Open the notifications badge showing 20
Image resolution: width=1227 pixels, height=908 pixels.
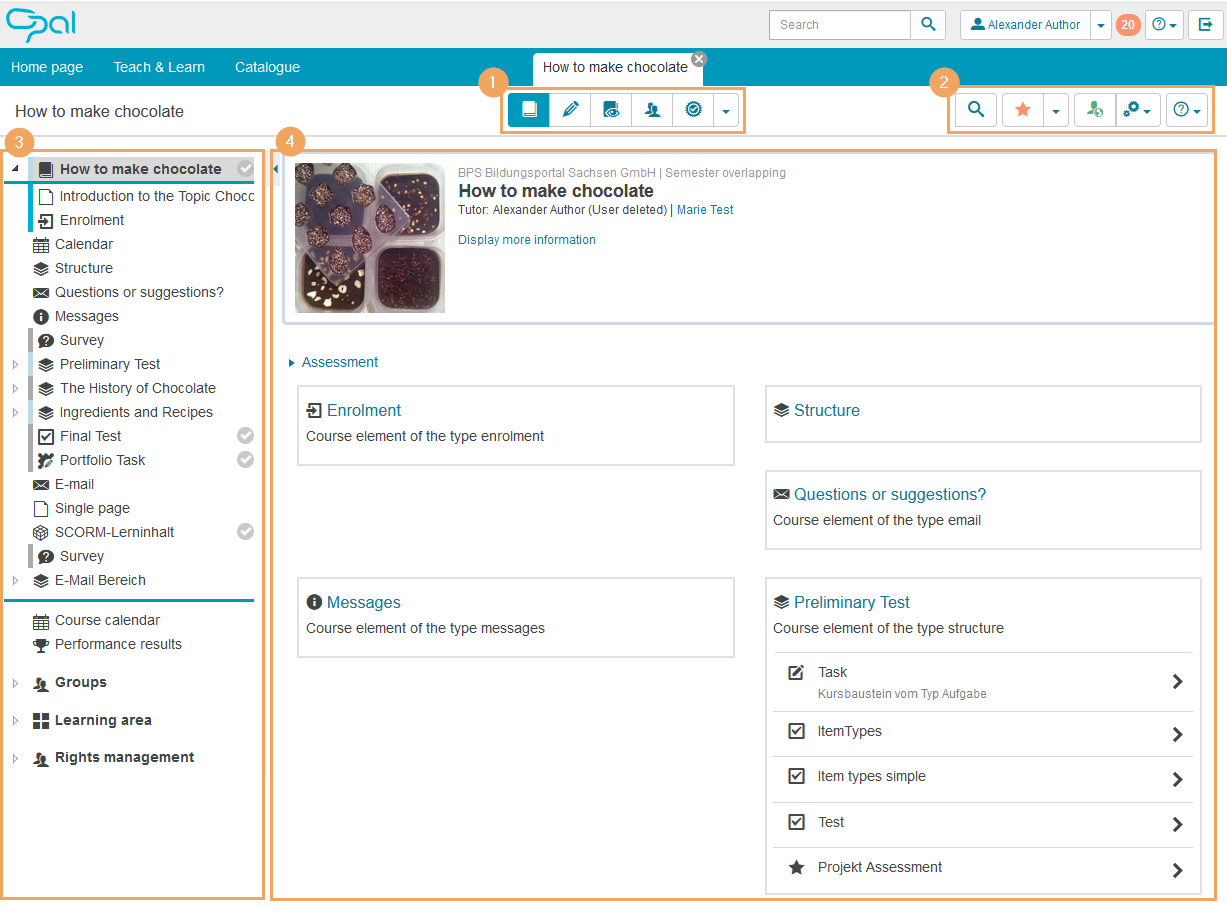[1128, 25]
